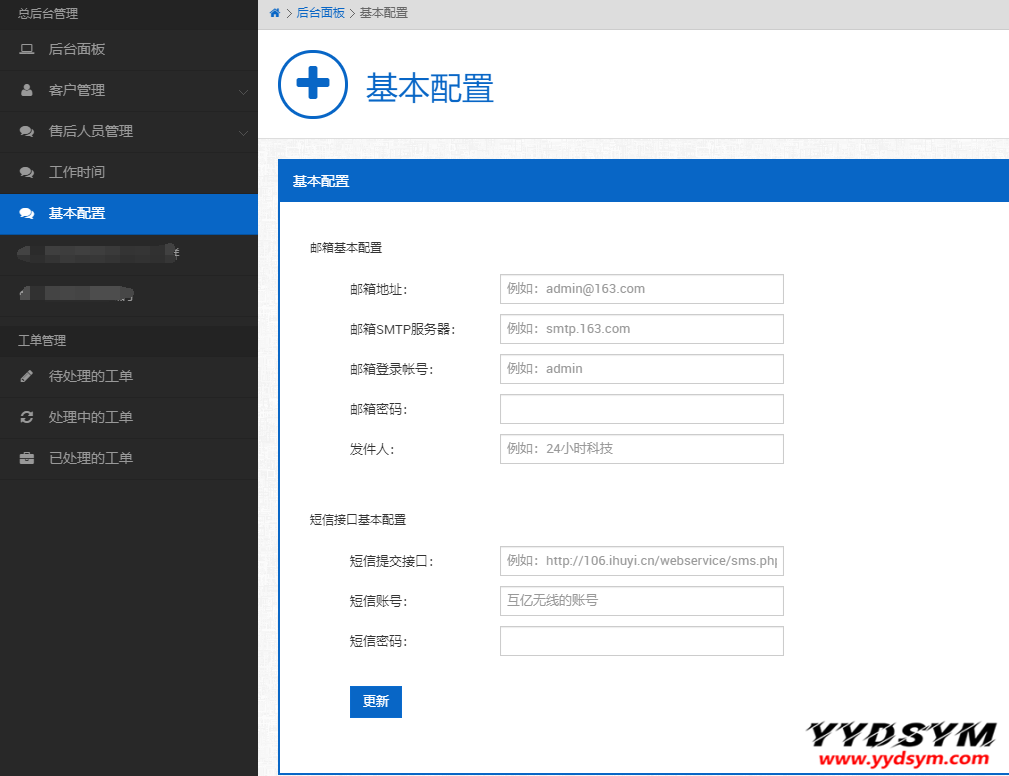
Task: Open the 基本配置 sidebar menu item
Action: tap(77, 213)
